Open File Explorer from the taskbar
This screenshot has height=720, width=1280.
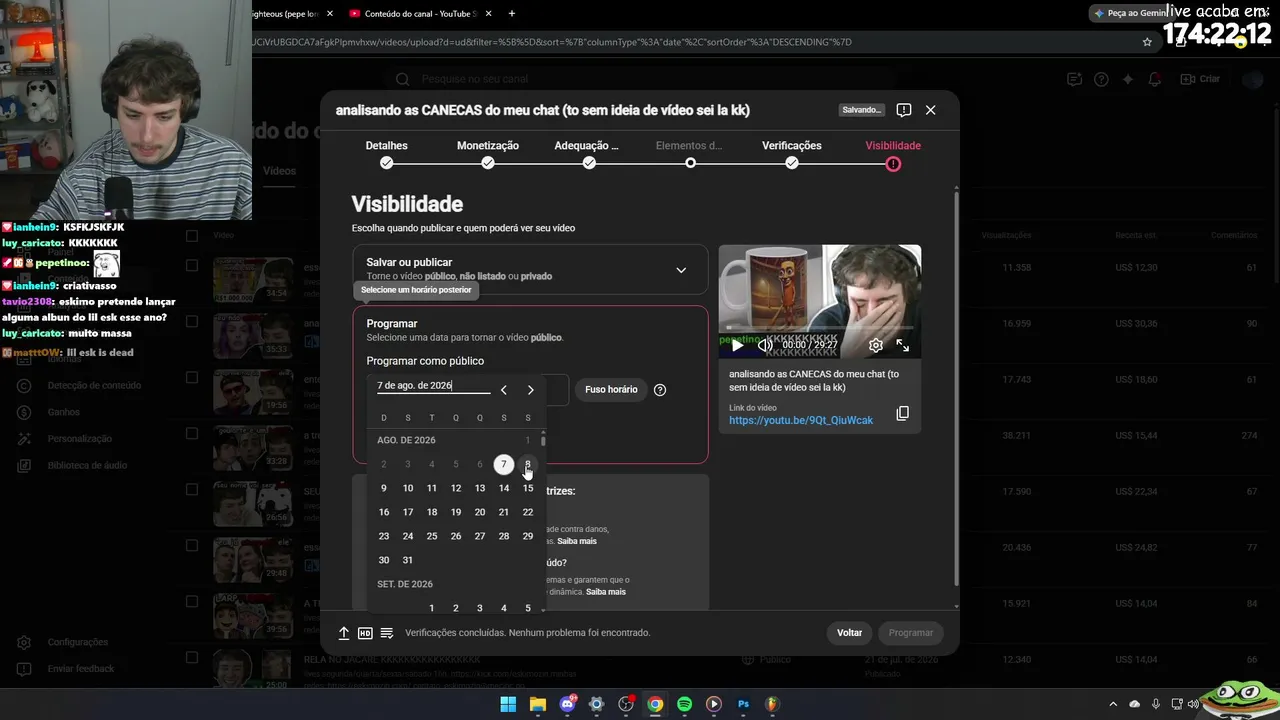(537, 704)
